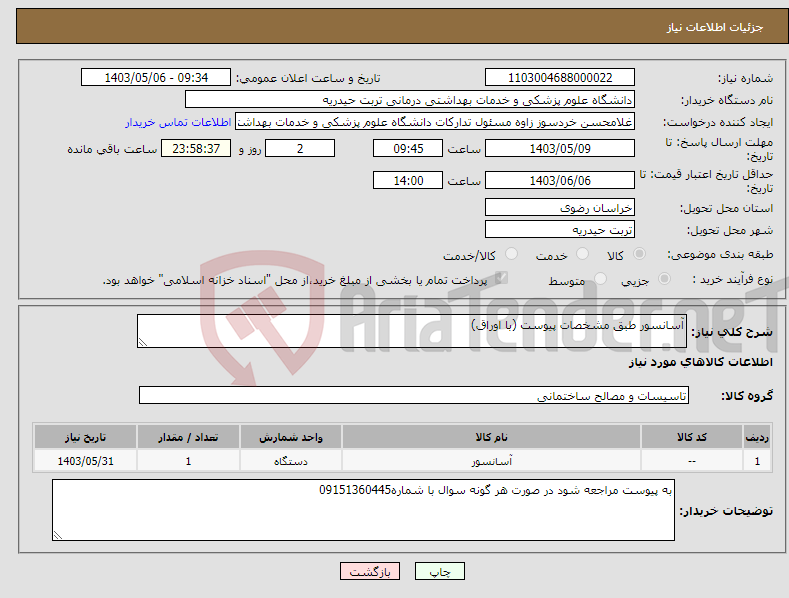This screenshot has height=598, width=789.
Task: Click the buyer organization name field
Action: [x=410, y=100]
